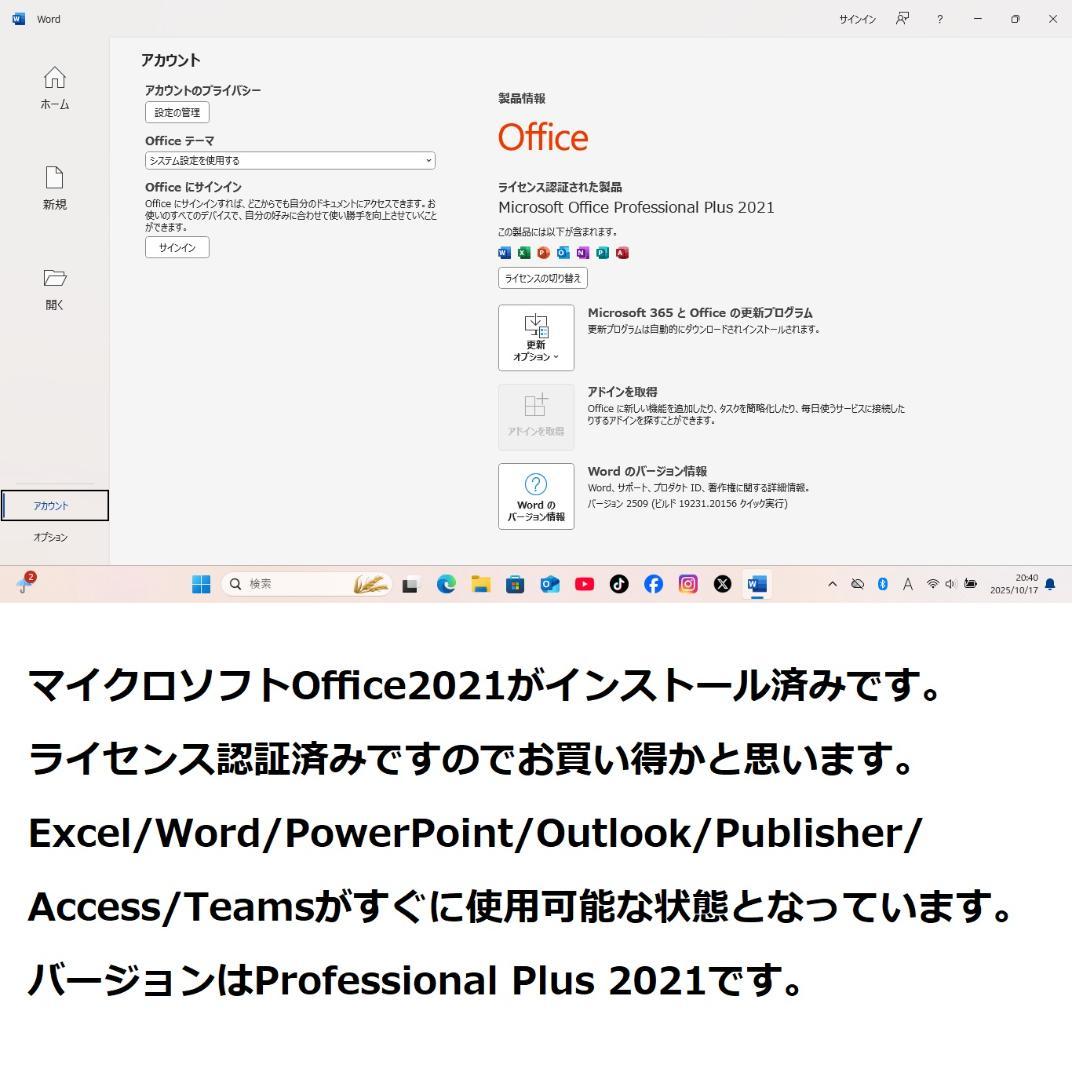Click the PowerPoint product icon
The width and height of the screenshot is (1072, 1080).
[x=544, y=253]
